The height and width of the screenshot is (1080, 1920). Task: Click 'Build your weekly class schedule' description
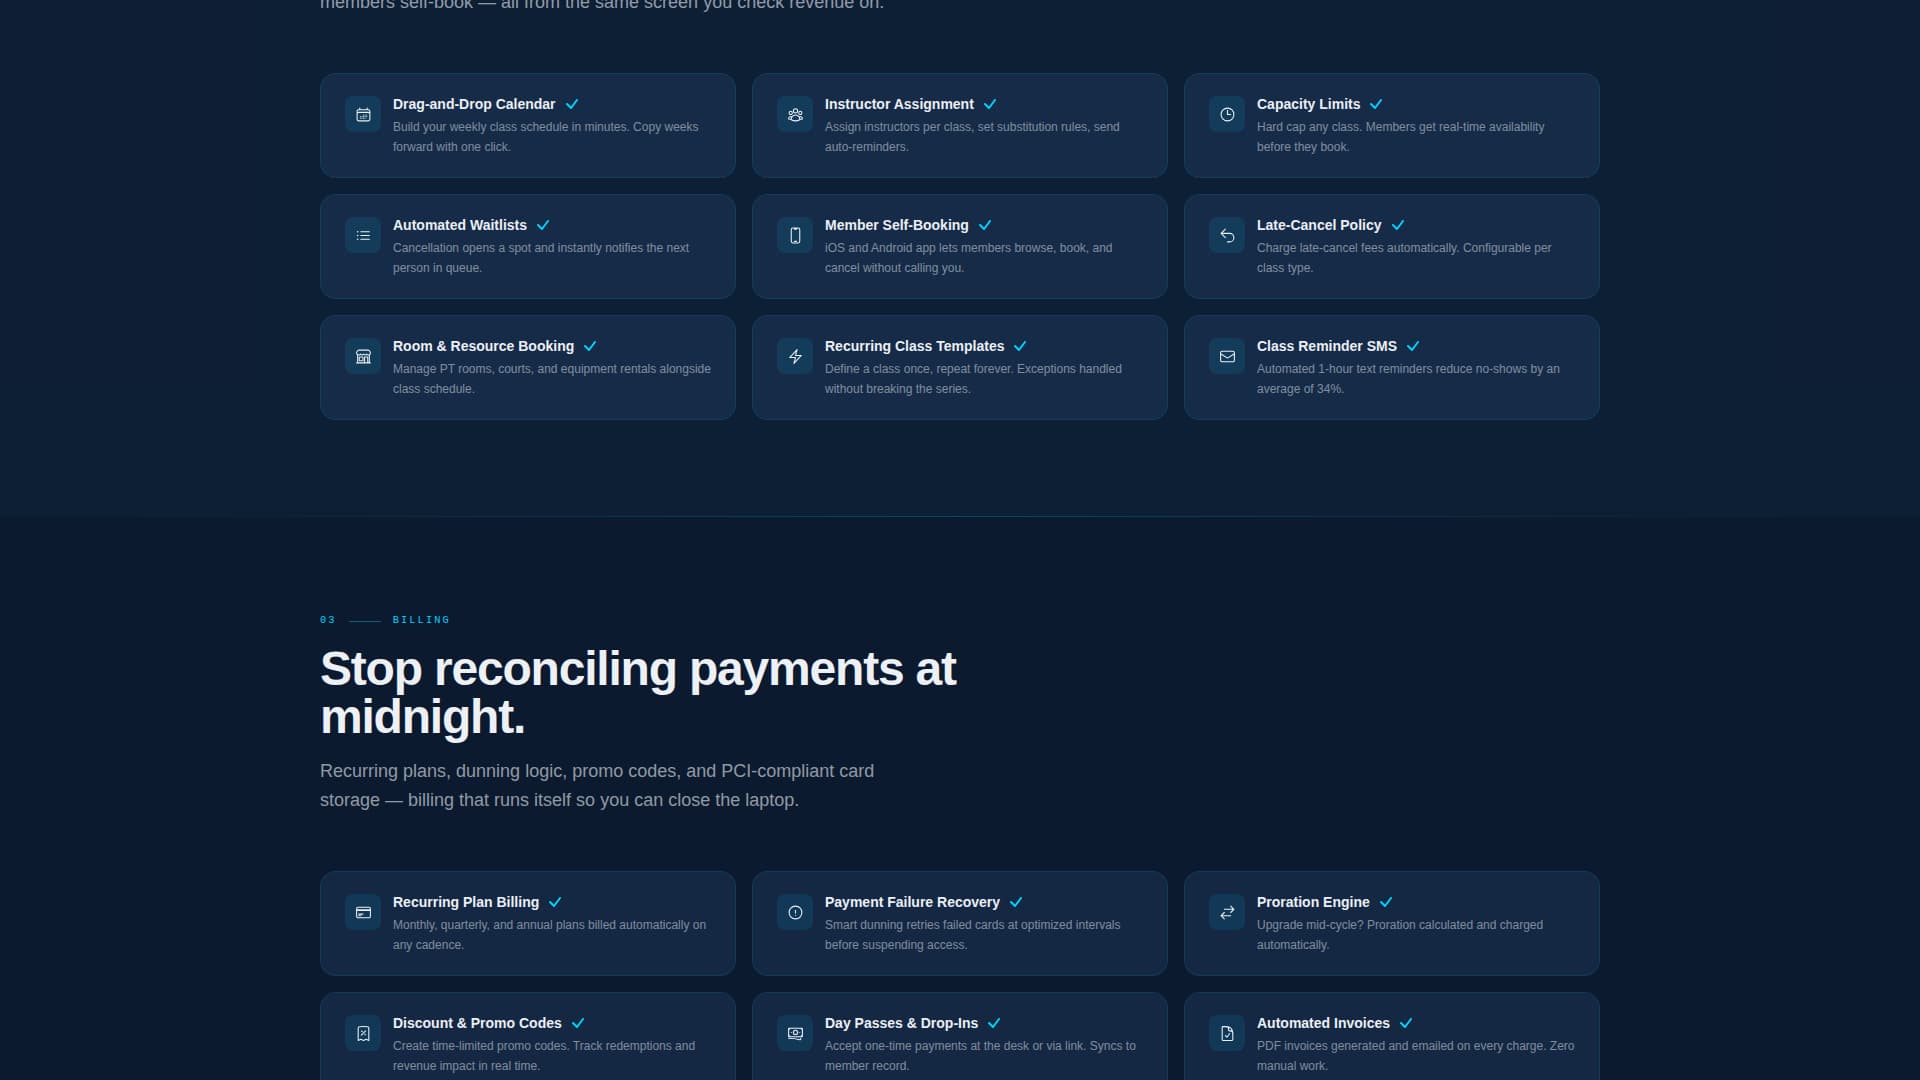click(x=545, y=137)
